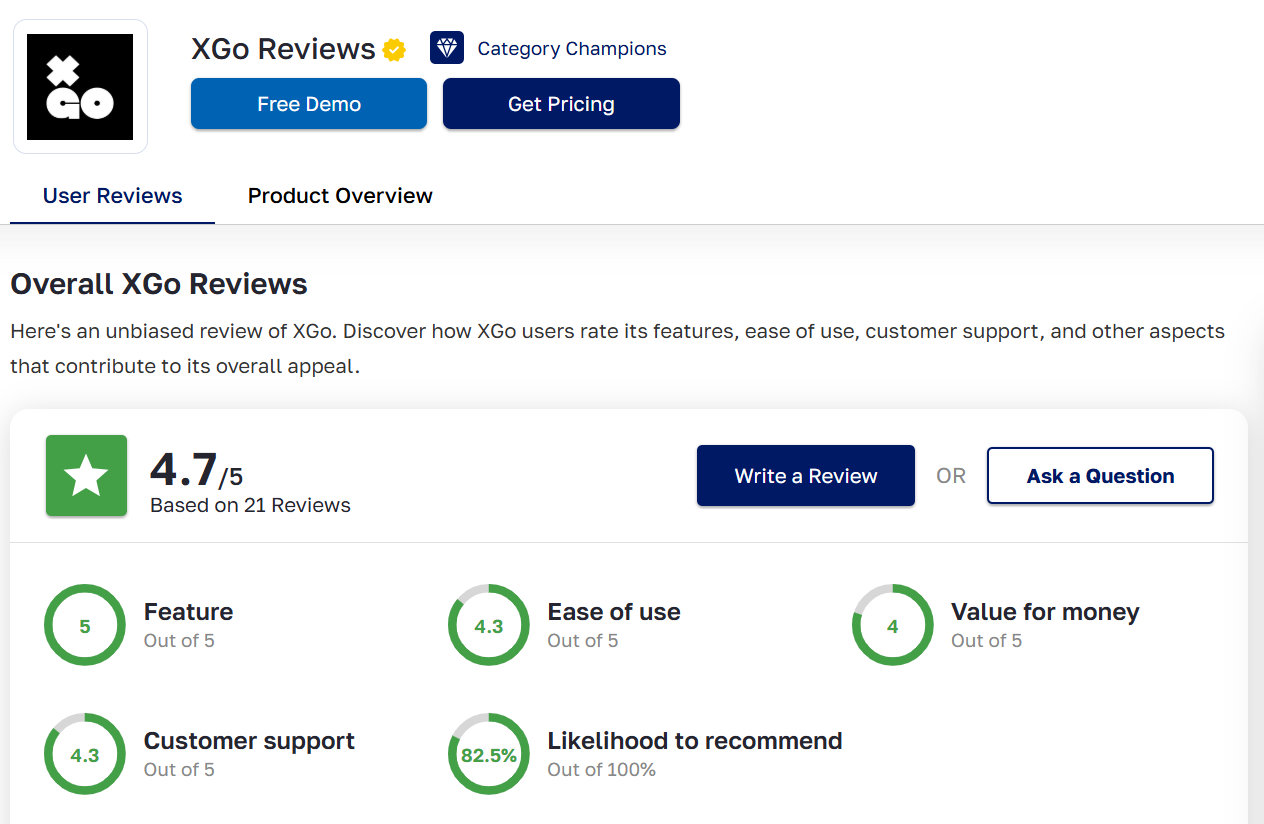Click the Feature score circle icon
The height and width of the screenshot is (824, 1264).
[85, 626]
